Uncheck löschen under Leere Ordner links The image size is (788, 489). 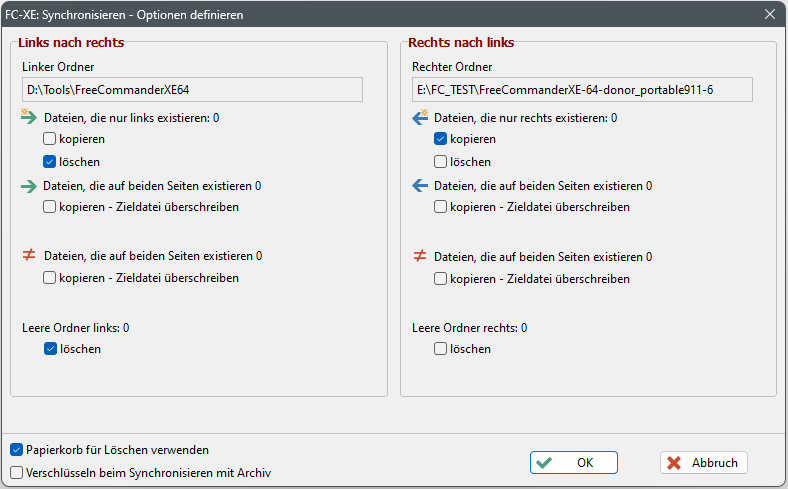point(50,349)
